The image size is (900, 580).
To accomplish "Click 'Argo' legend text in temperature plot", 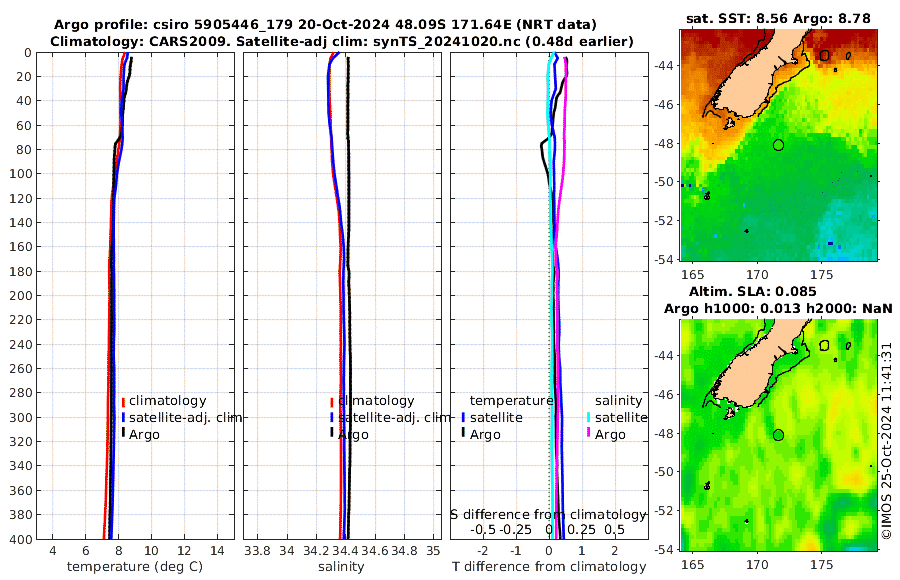I will coord(144,435).
